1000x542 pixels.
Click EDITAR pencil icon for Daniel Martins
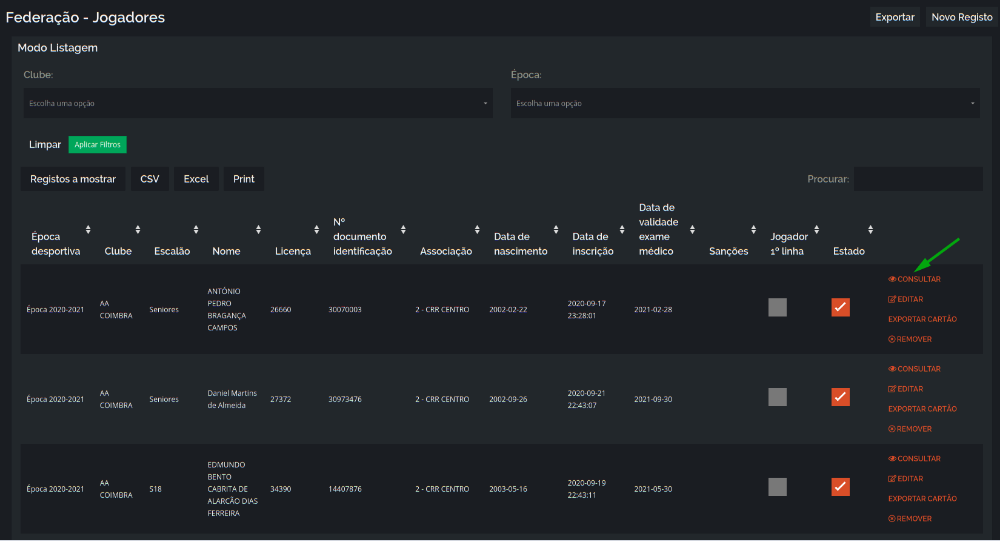[892, 389]
